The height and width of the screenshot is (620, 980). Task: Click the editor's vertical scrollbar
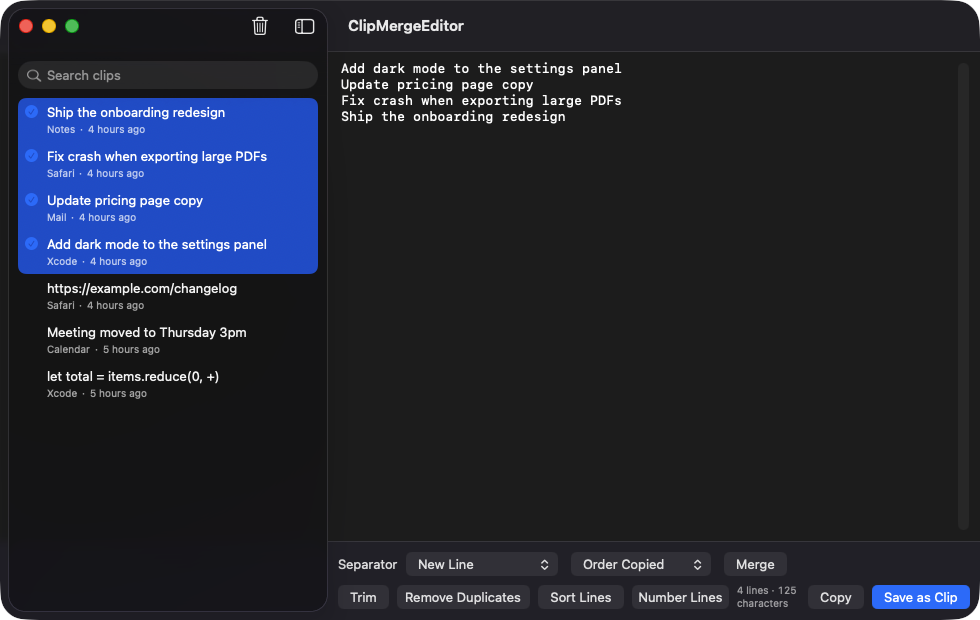point(963,296)
